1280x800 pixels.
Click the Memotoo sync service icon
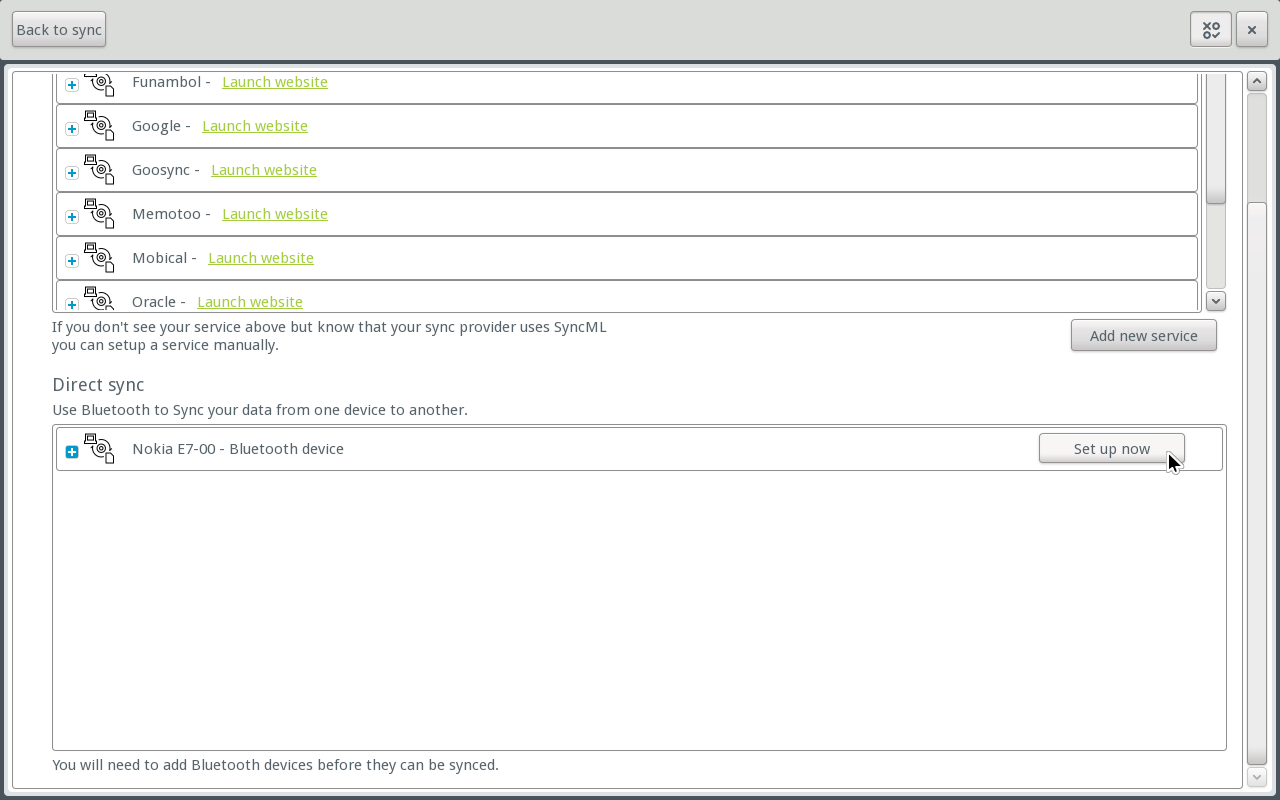pyautogui.click(x=99, y=214)
